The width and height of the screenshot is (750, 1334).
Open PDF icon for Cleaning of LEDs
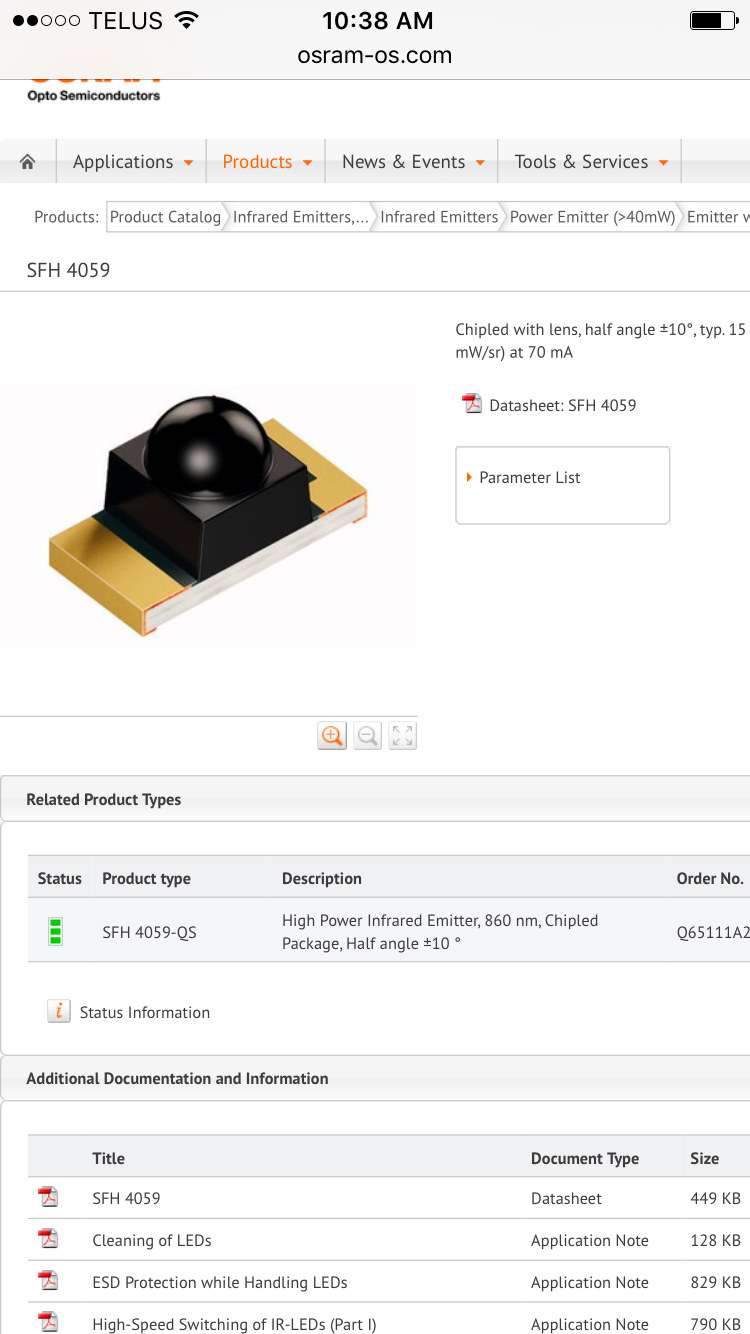click(x=48, y=1239)
